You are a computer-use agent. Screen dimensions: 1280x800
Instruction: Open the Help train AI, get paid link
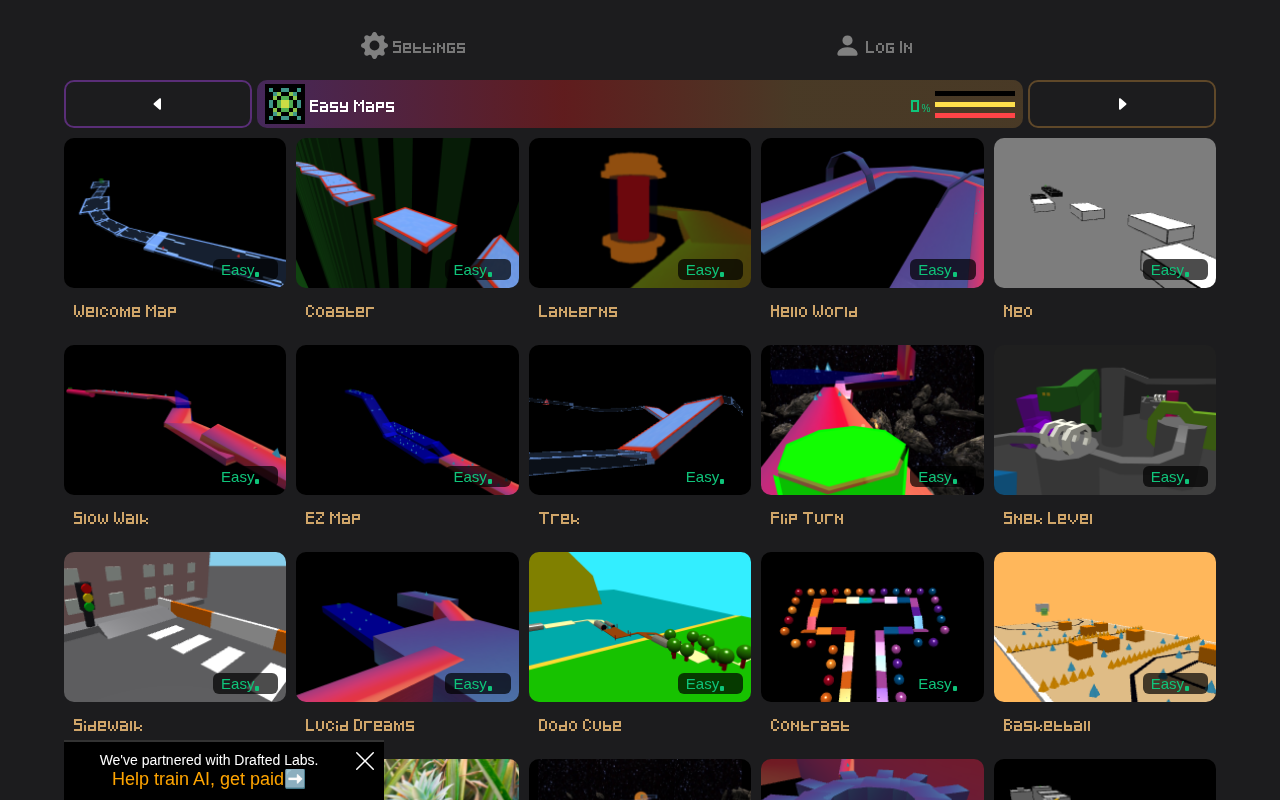point(209,779)
